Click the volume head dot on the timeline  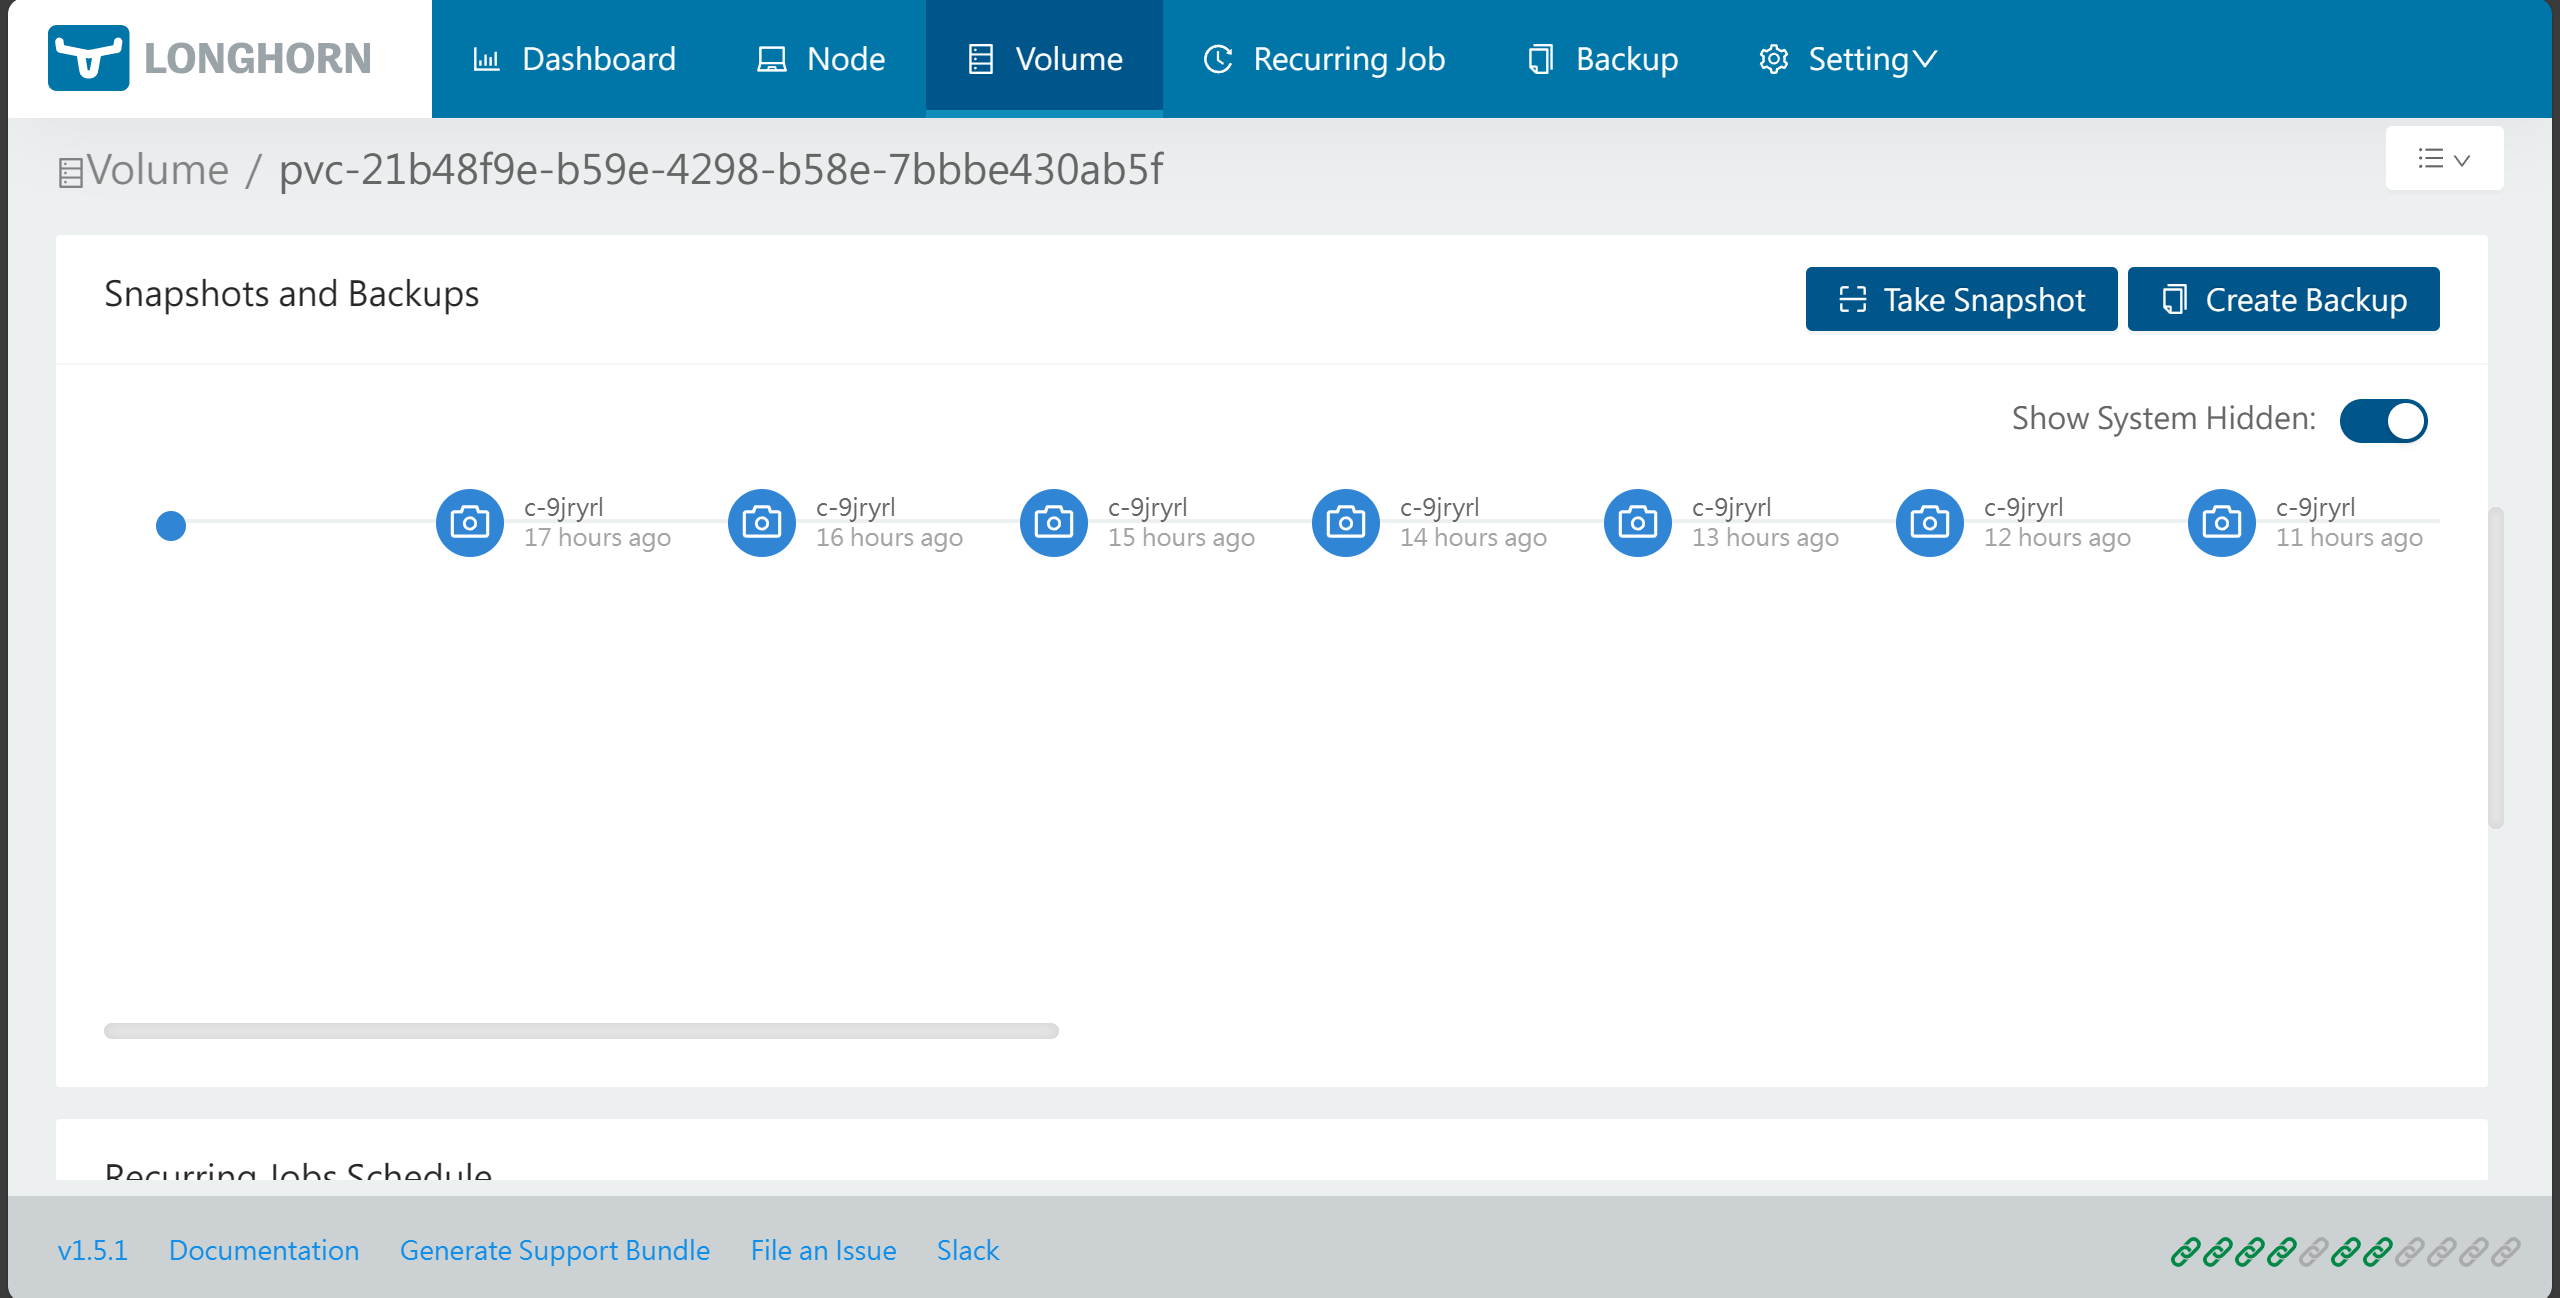point(171,525)
